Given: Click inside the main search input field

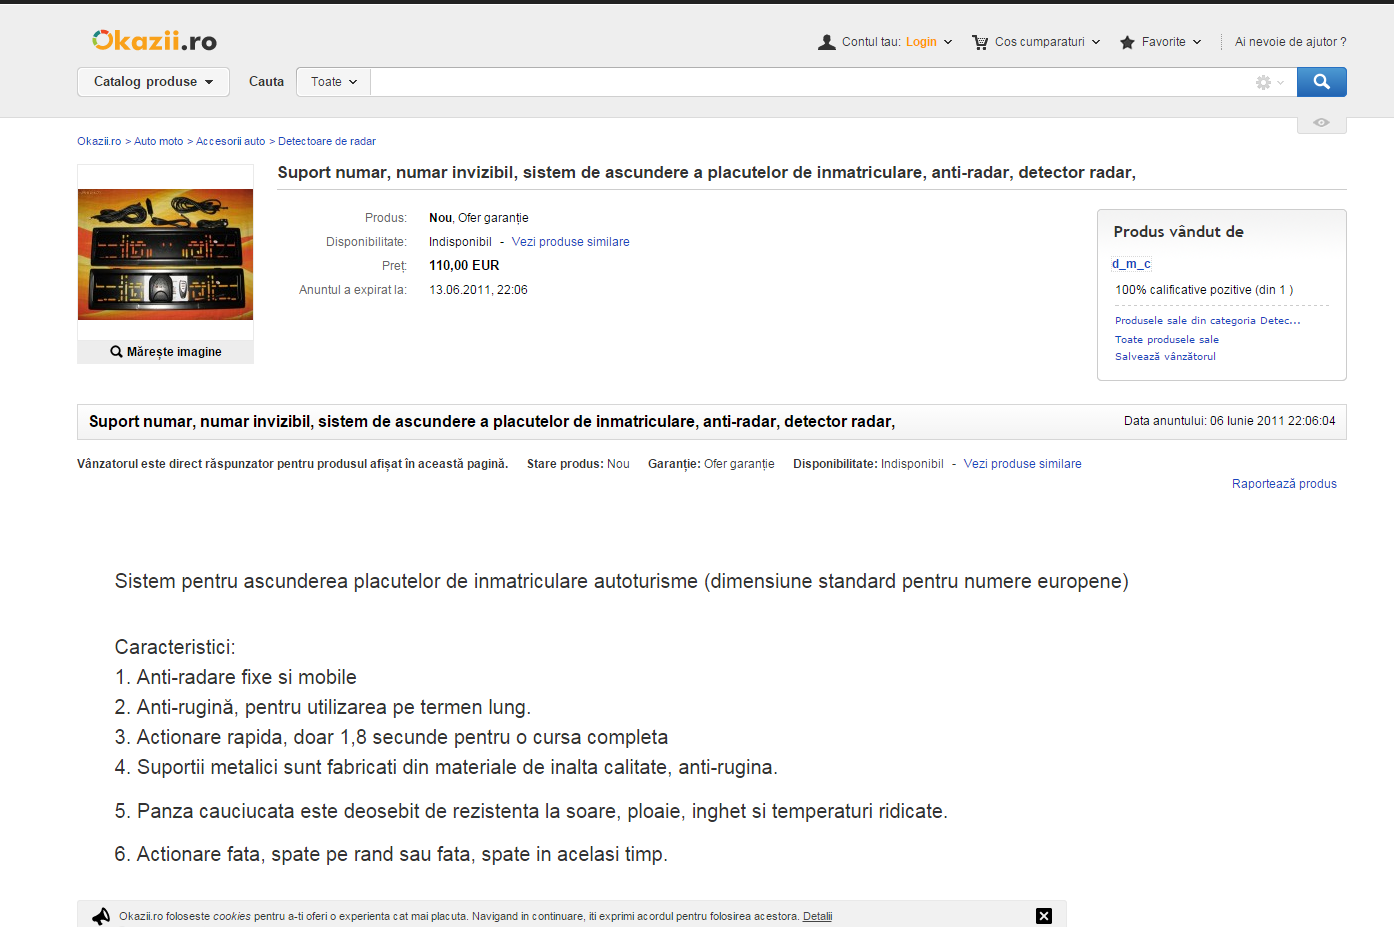Looking at the screenshot, I should tap(800, 81).
